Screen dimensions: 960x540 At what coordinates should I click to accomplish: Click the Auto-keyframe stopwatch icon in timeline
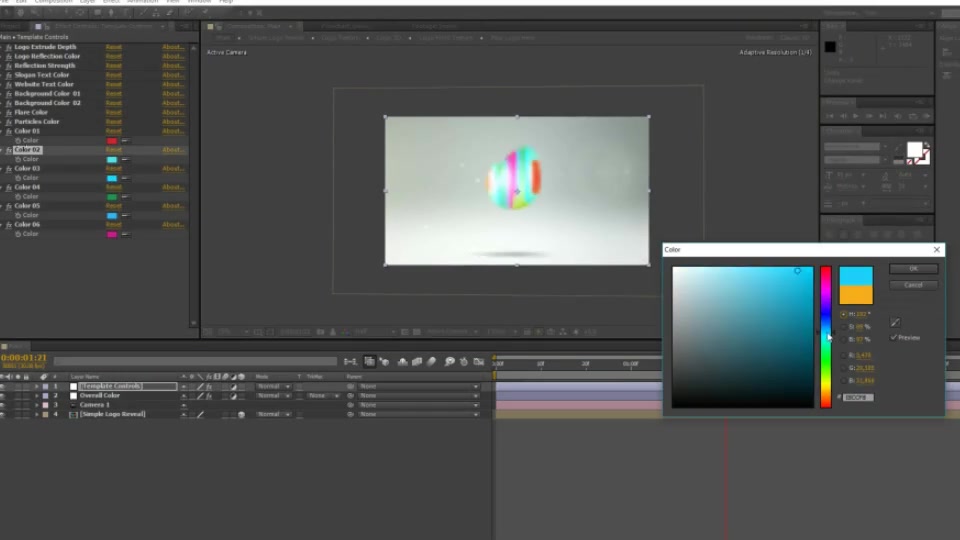click(463, 362)
